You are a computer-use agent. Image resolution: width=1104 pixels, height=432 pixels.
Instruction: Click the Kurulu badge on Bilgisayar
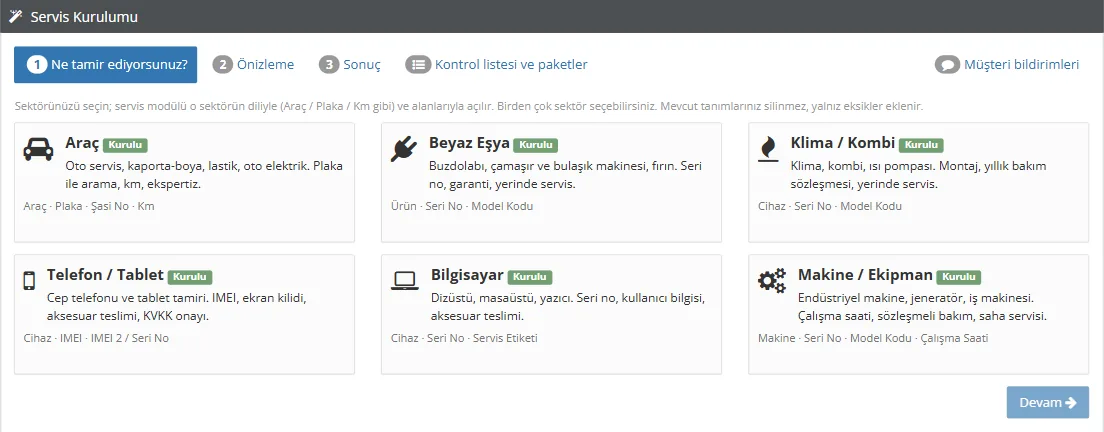[x=530, y=277]
